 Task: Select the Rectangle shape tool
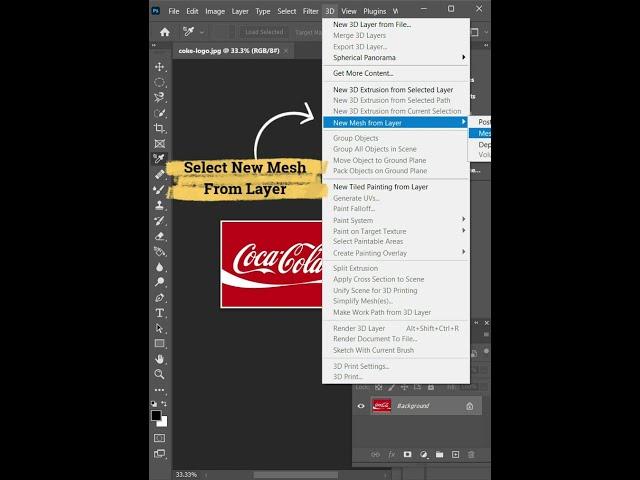[159, 343]
